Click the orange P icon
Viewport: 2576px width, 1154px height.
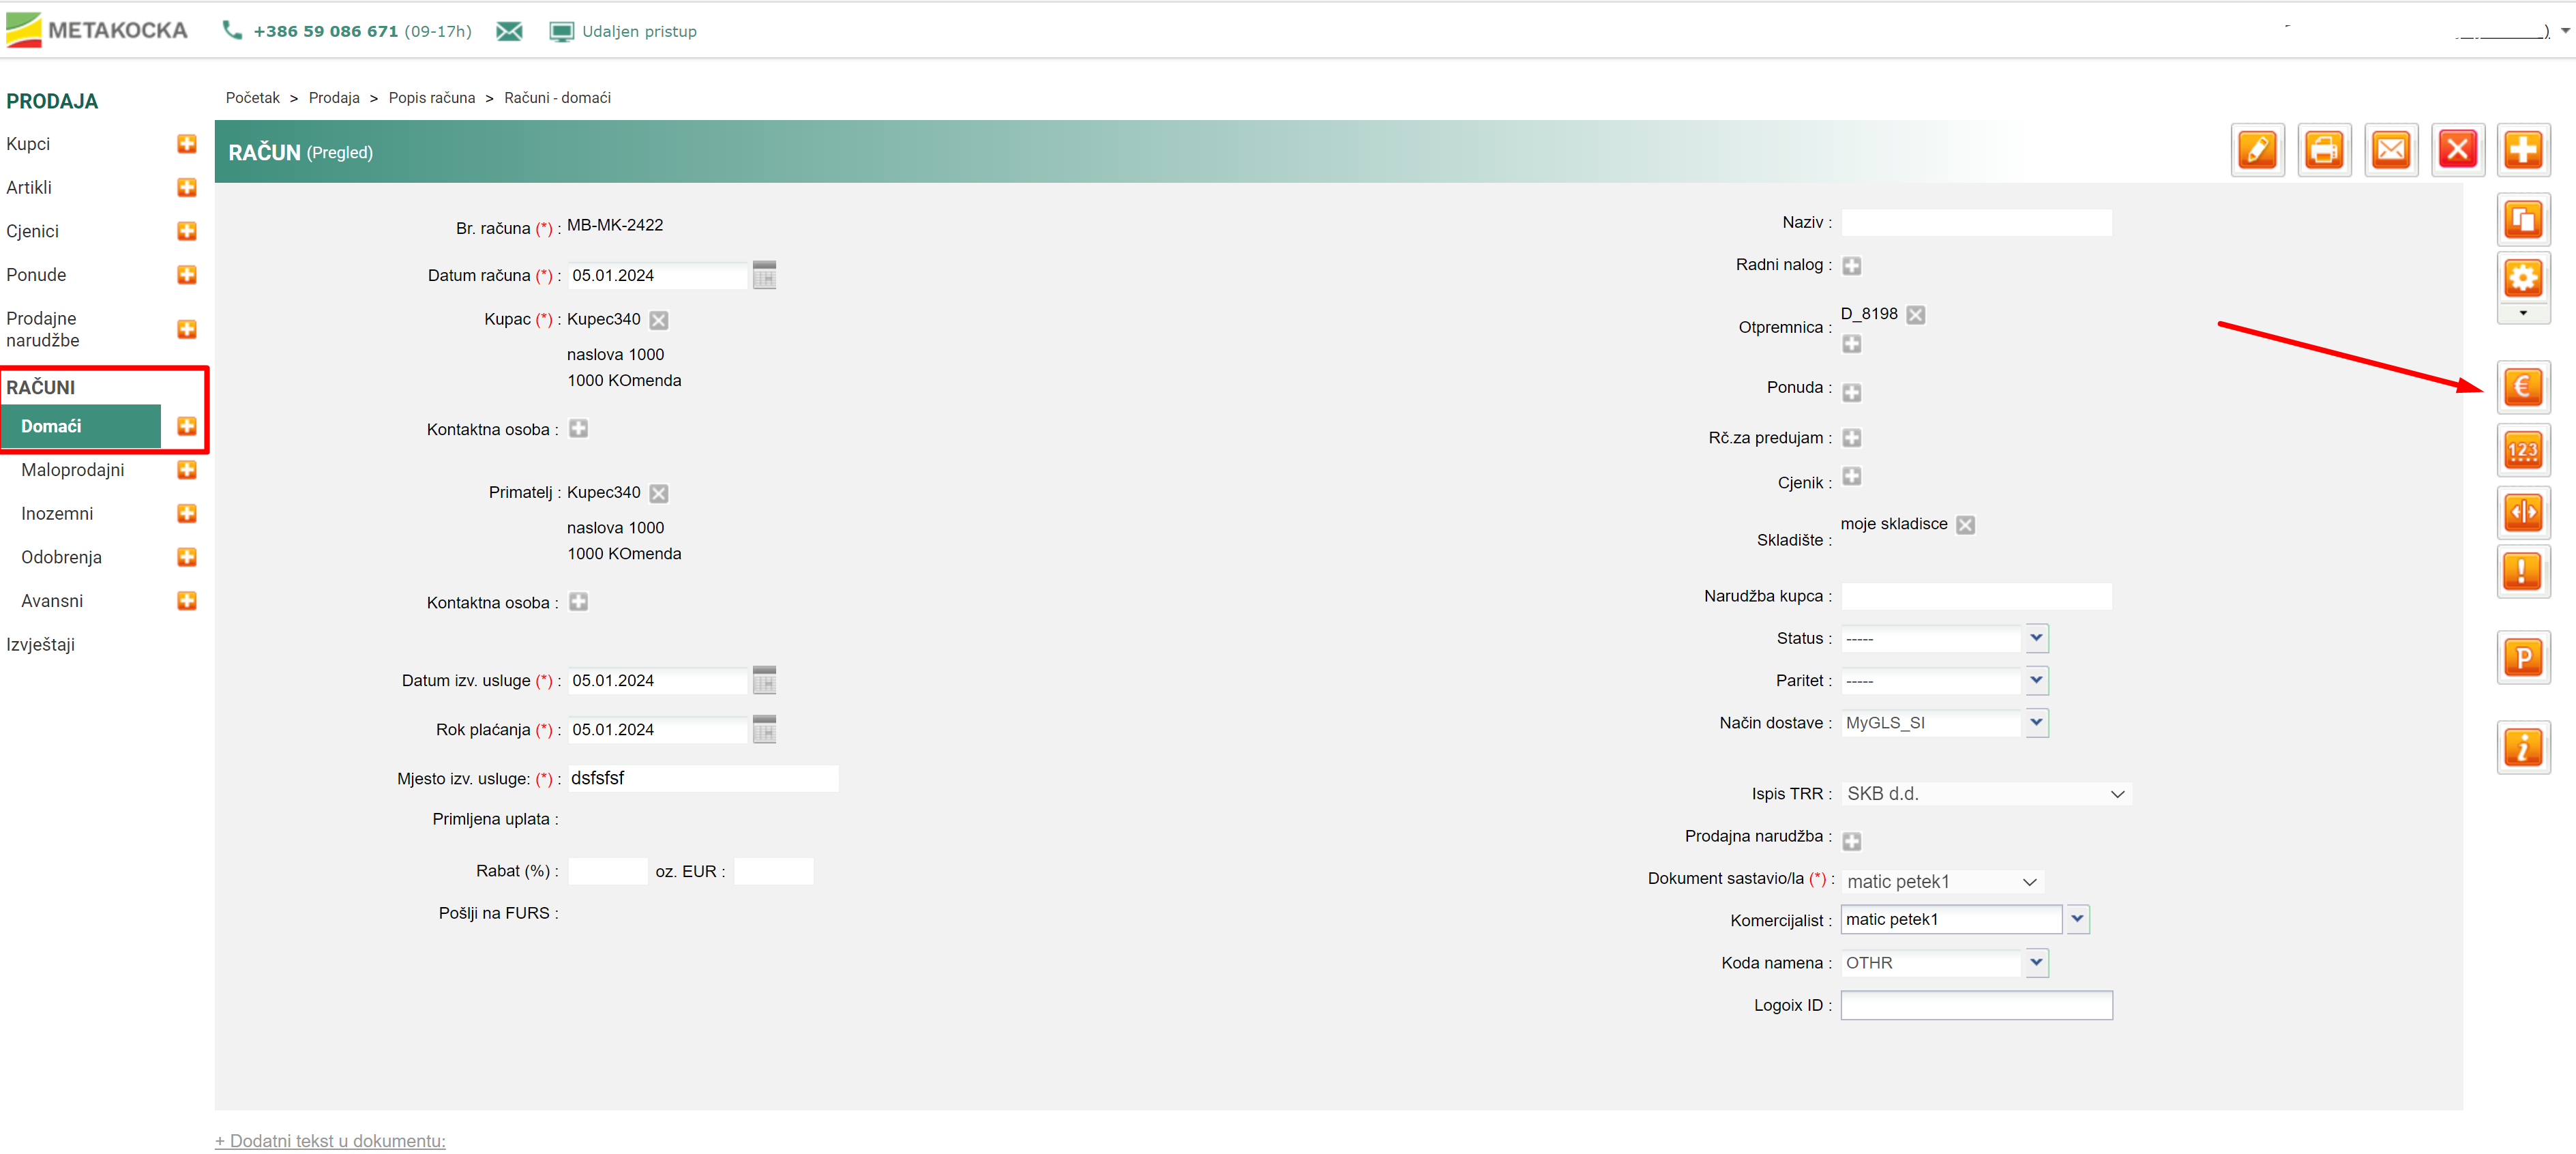2522,657
